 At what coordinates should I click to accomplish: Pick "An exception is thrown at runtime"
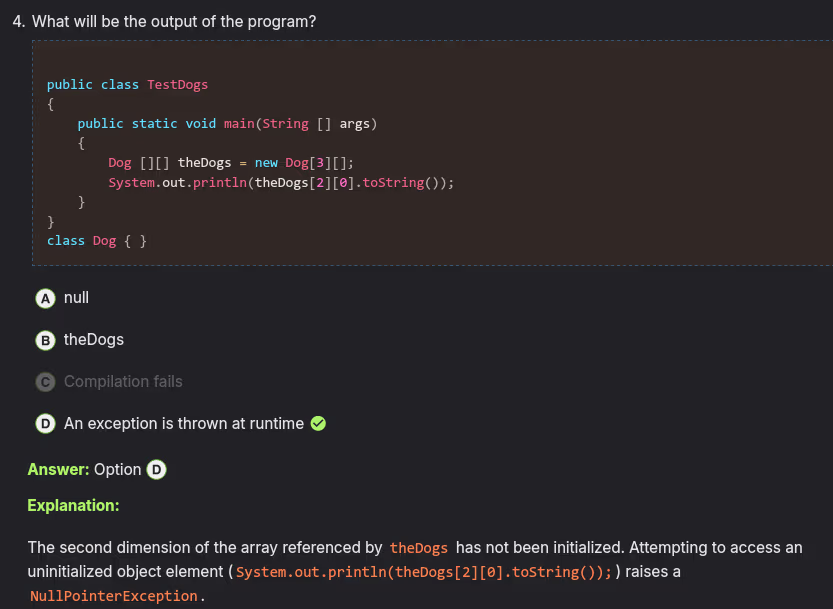(x=184, y=424)
